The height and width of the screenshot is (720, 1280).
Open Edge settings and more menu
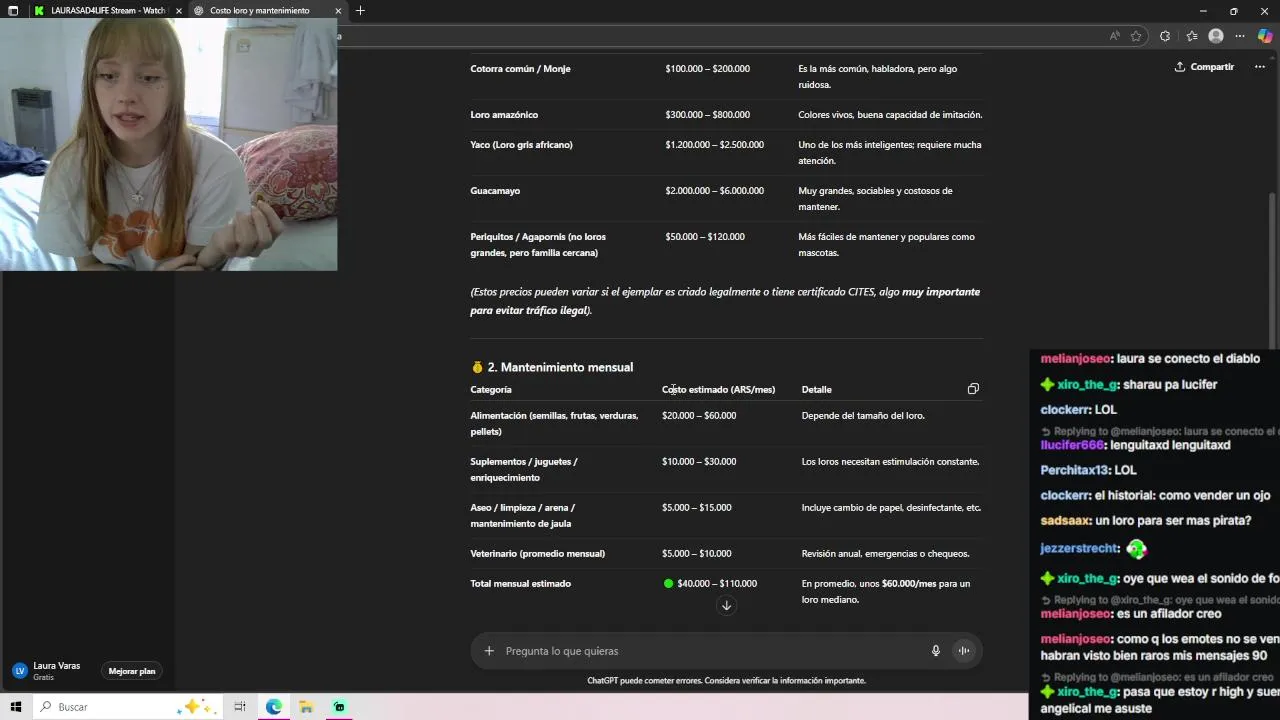tap(1240, 36)
